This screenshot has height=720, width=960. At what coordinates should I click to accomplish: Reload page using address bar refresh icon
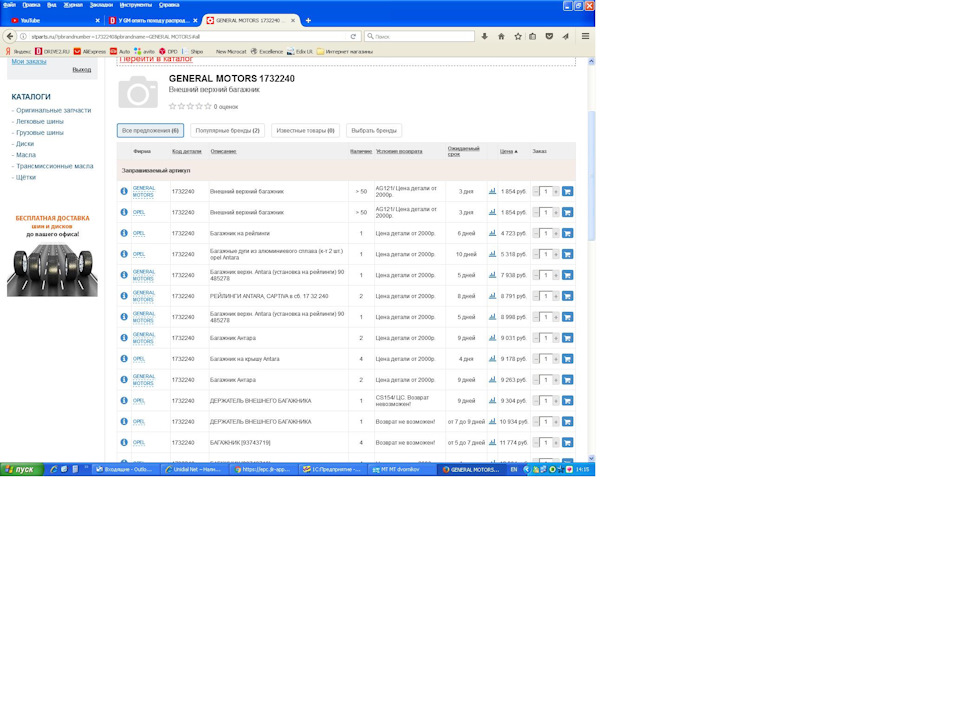(353, 36)
